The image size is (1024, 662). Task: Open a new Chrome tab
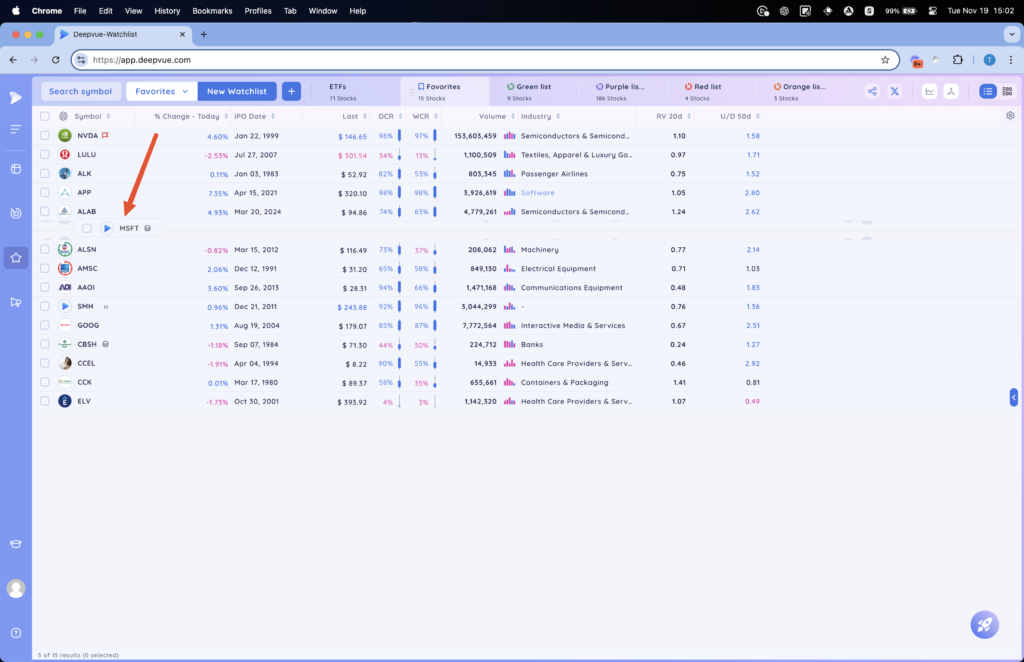[x=204, y=34]
